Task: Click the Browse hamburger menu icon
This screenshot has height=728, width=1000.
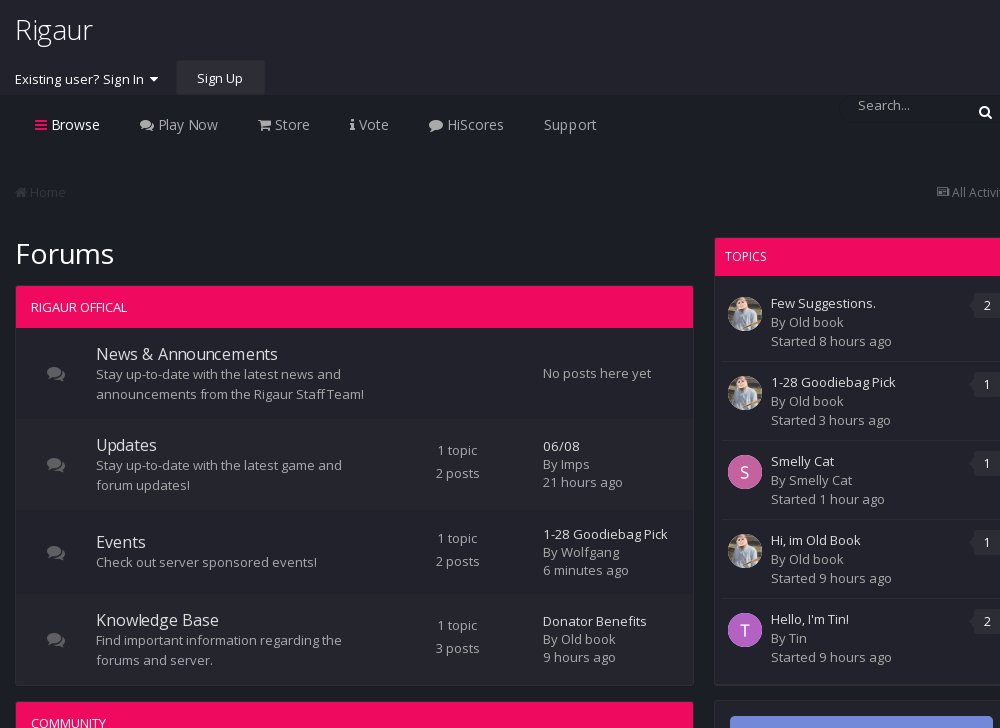Action: click(x=41, y=125)
